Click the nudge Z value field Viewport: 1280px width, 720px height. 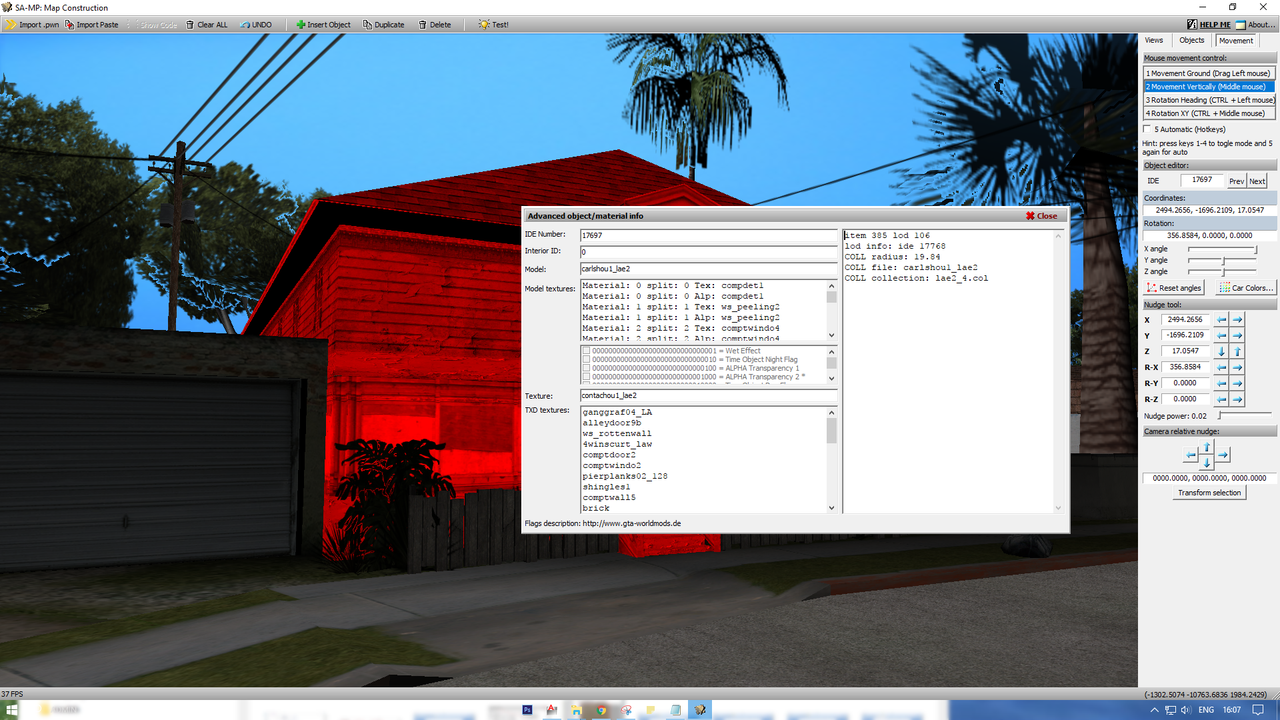tap(1186, 351)
